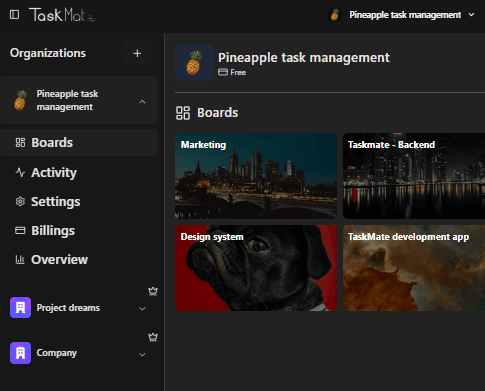Open the Settings sidebar item
Image resolution: width=485 pixels, height=391 pixels.
pos(79,201)
